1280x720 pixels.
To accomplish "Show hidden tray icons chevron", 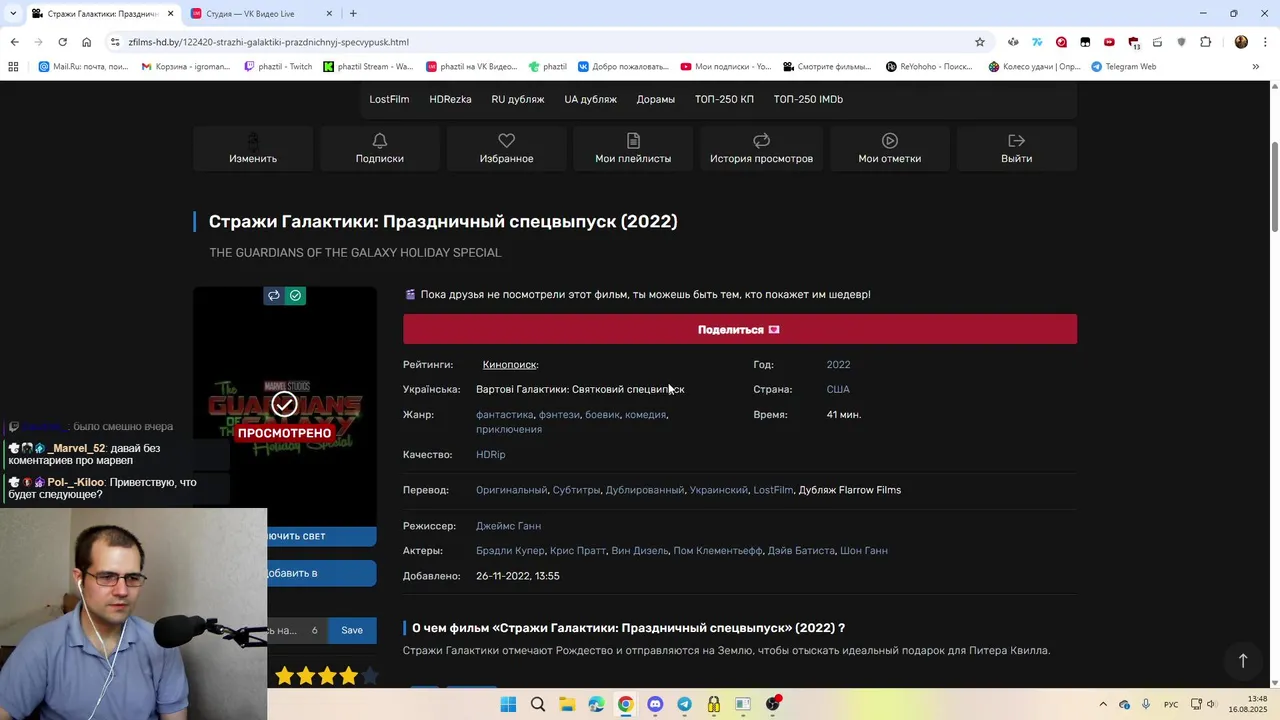I will tap(1103, 704).
